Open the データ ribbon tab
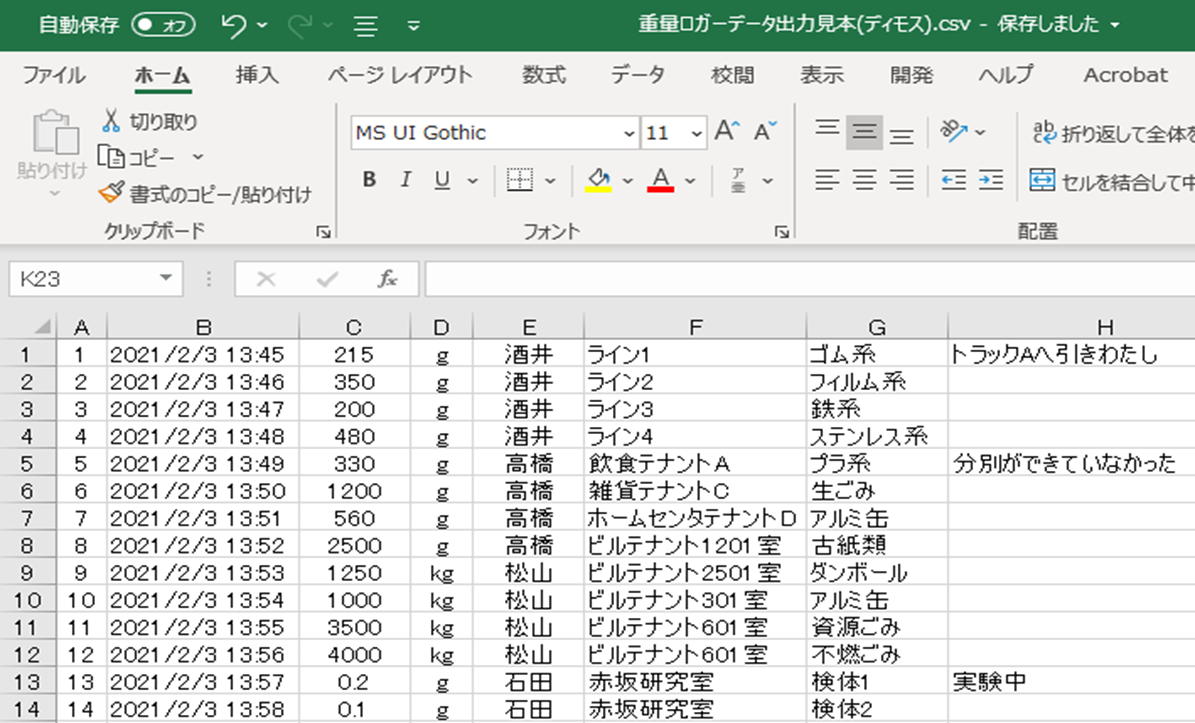Image resolution: width=1195 pixels, height=723 pixels. (x=637, y=75)
